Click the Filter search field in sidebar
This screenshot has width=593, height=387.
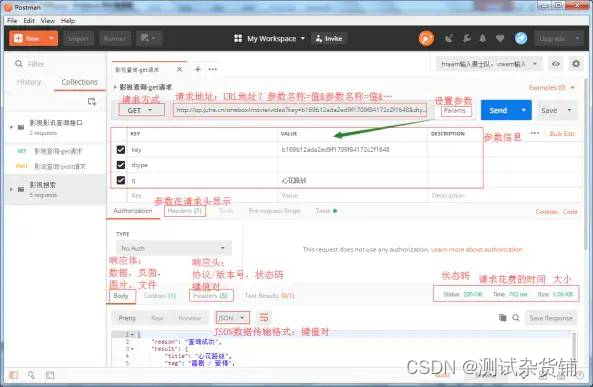pos(57,64)
